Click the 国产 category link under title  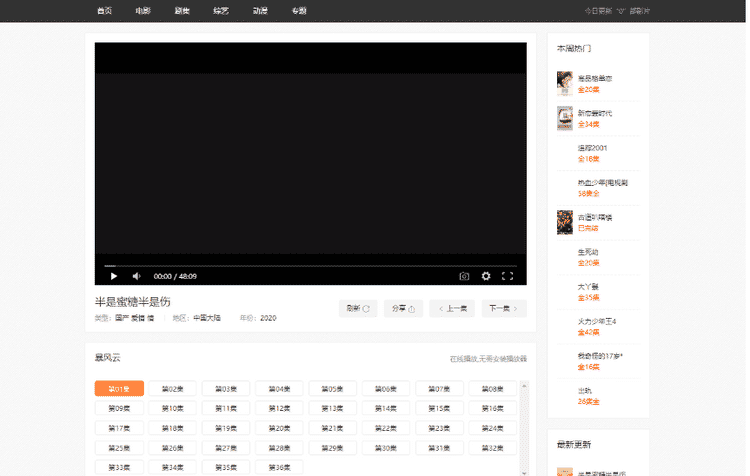122,318
